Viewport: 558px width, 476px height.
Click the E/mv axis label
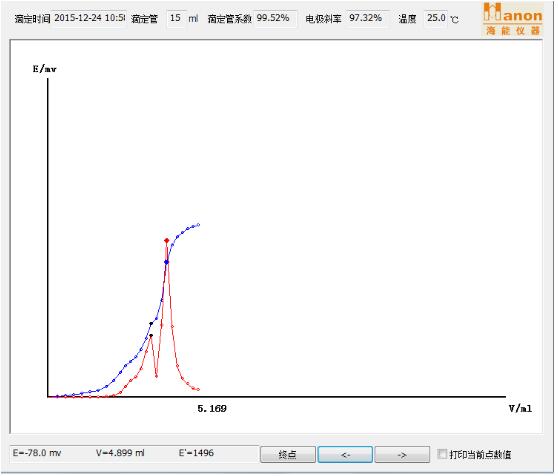point(44,69)
